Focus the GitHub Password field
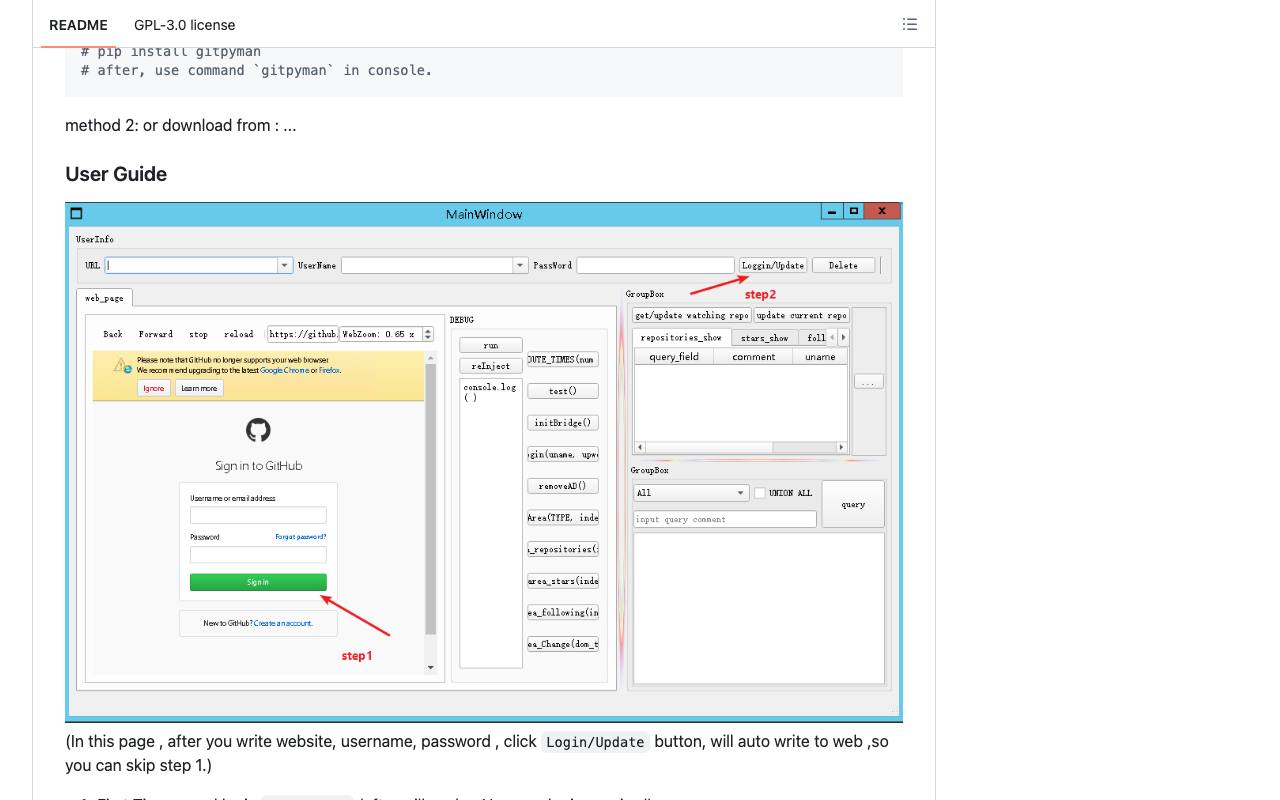This screenshot has width=1280, height=800. [x=258, y=555]
